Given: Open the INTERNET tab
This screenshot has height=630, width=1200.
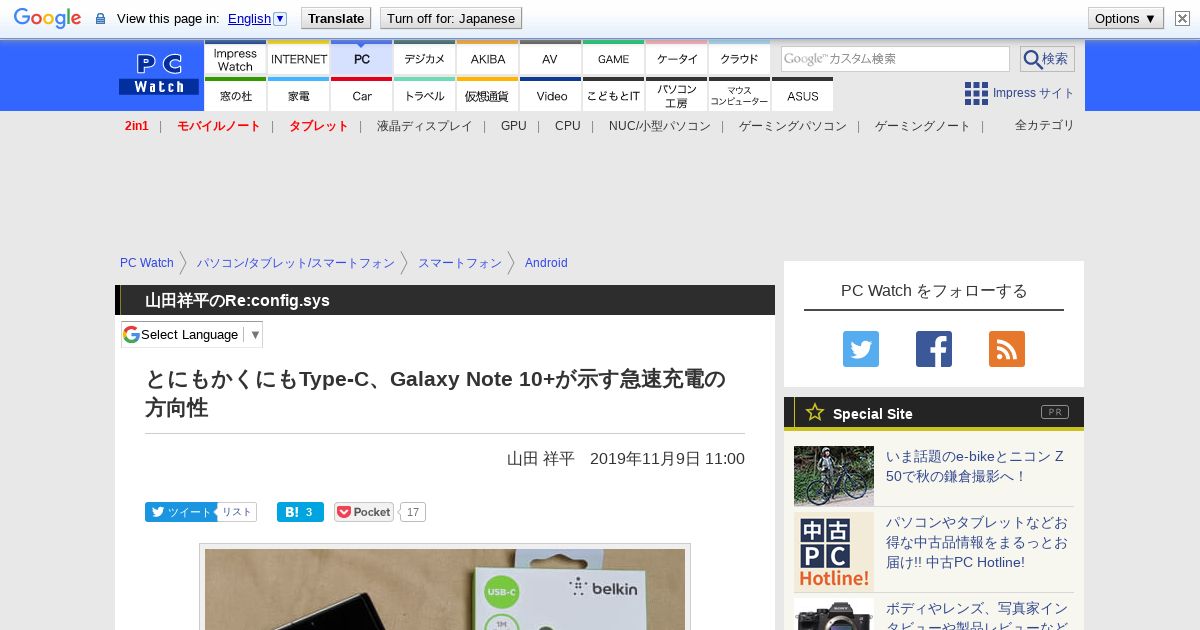Looking at the screenshot, I should click(x=299, y=59).
